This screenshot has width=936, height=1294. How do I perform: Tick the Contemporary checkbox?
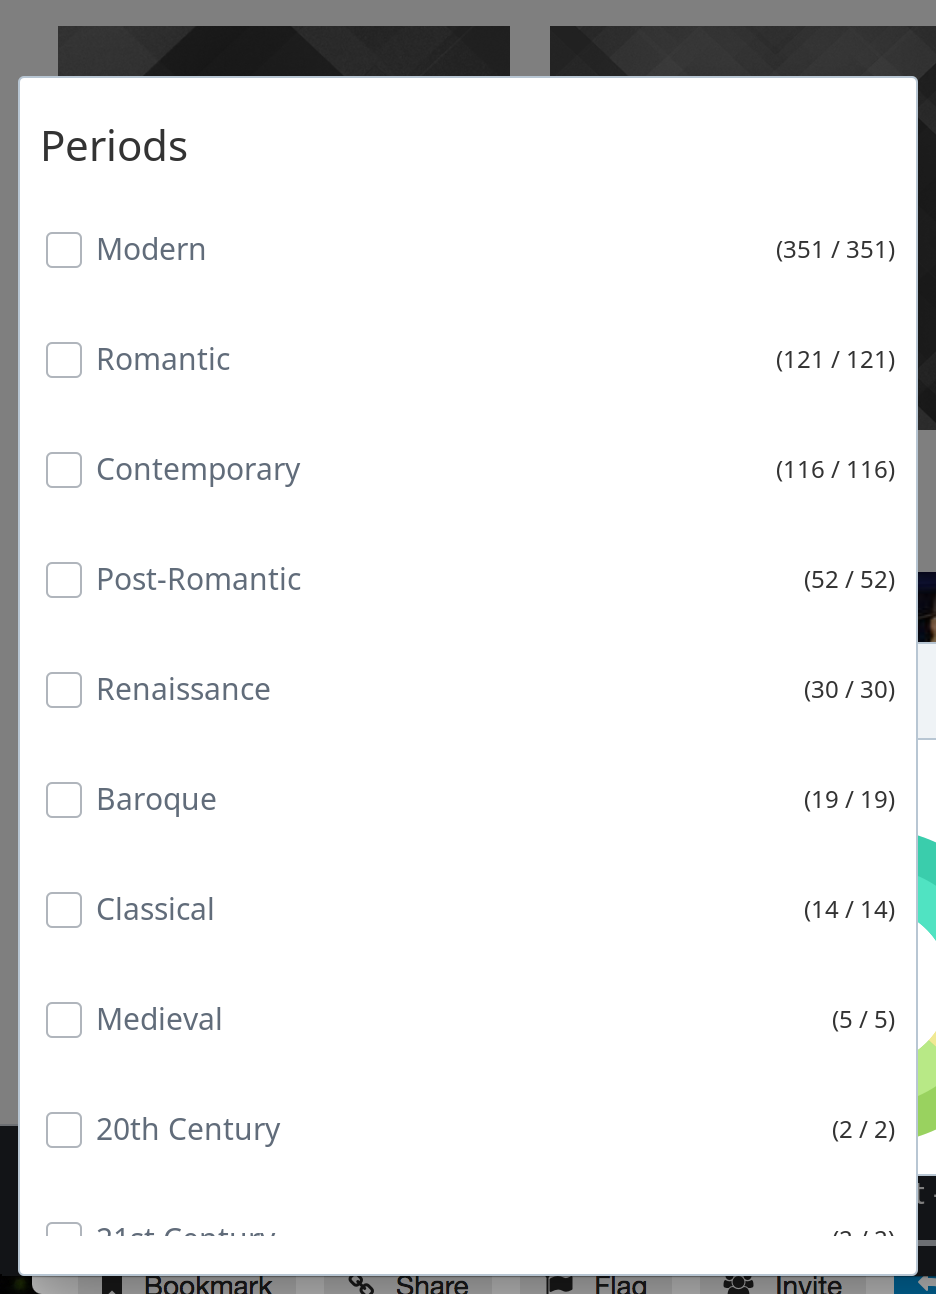pyautogui.click(x=64, y=470)
